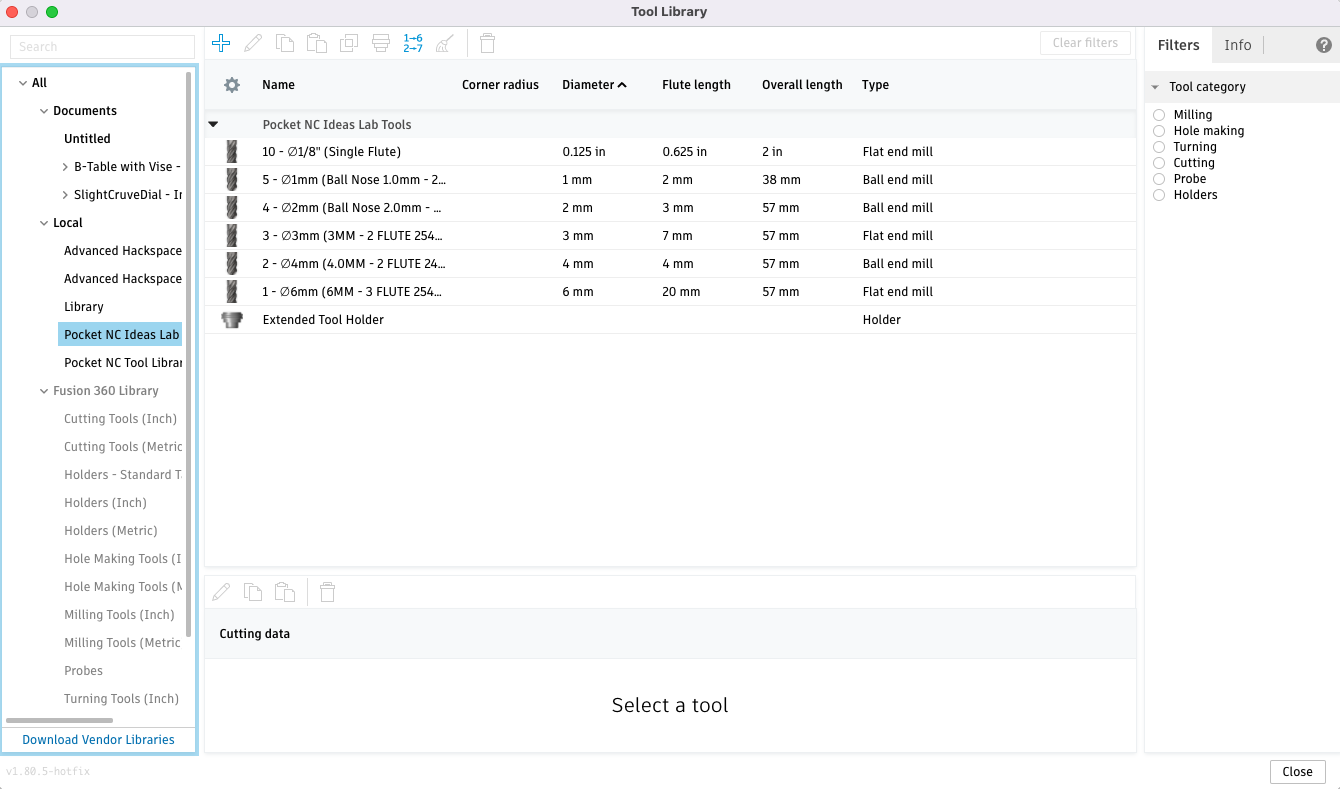Switch to the Filters tab
The width and height of the screenshot is (1340, 789).
pos(1178,45)
